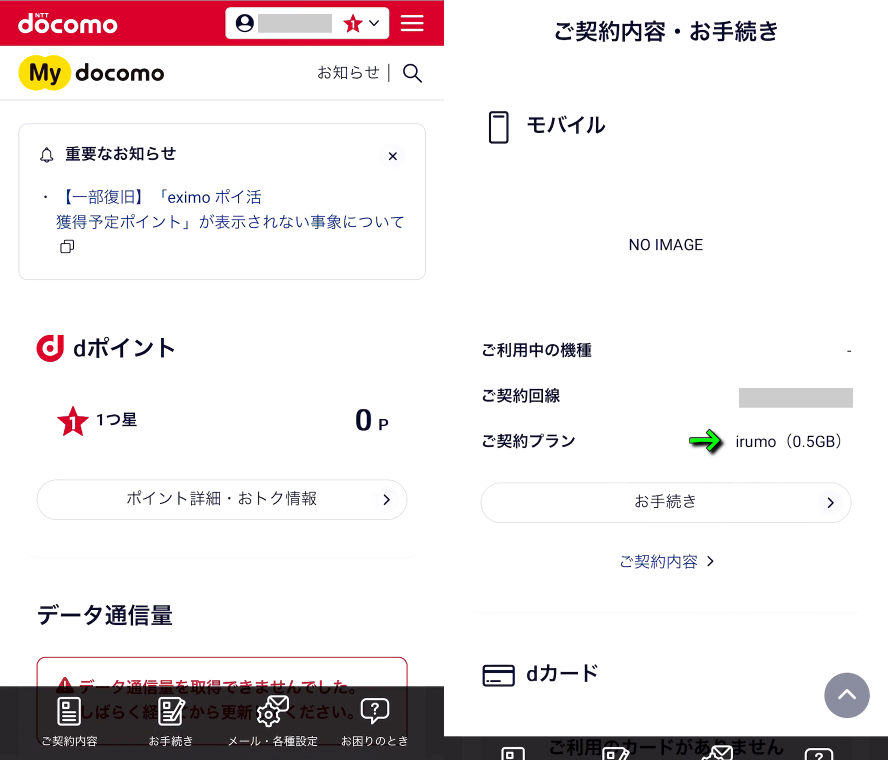Click the search magnifier icon

point(412,73)
